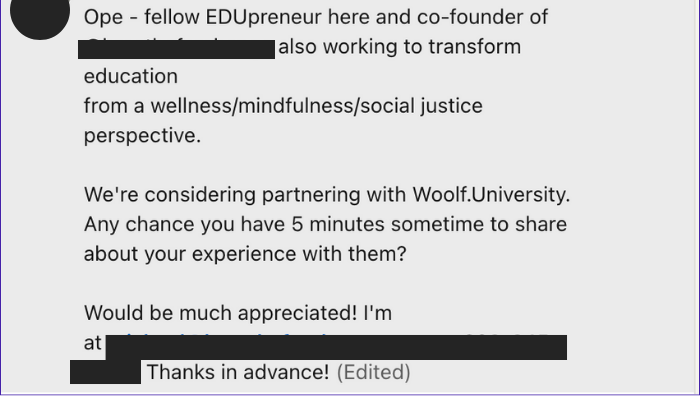This screenshot has height=400, width=700.
Task: Click 'also working to transform' text
Action: [400, 47]
